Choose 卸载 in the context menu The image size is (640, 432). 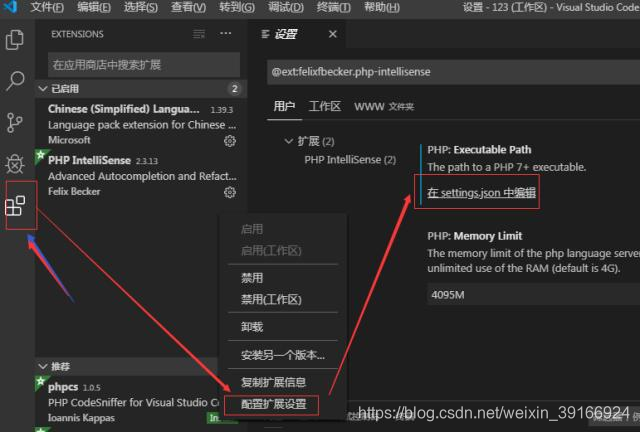click(252, 327)
